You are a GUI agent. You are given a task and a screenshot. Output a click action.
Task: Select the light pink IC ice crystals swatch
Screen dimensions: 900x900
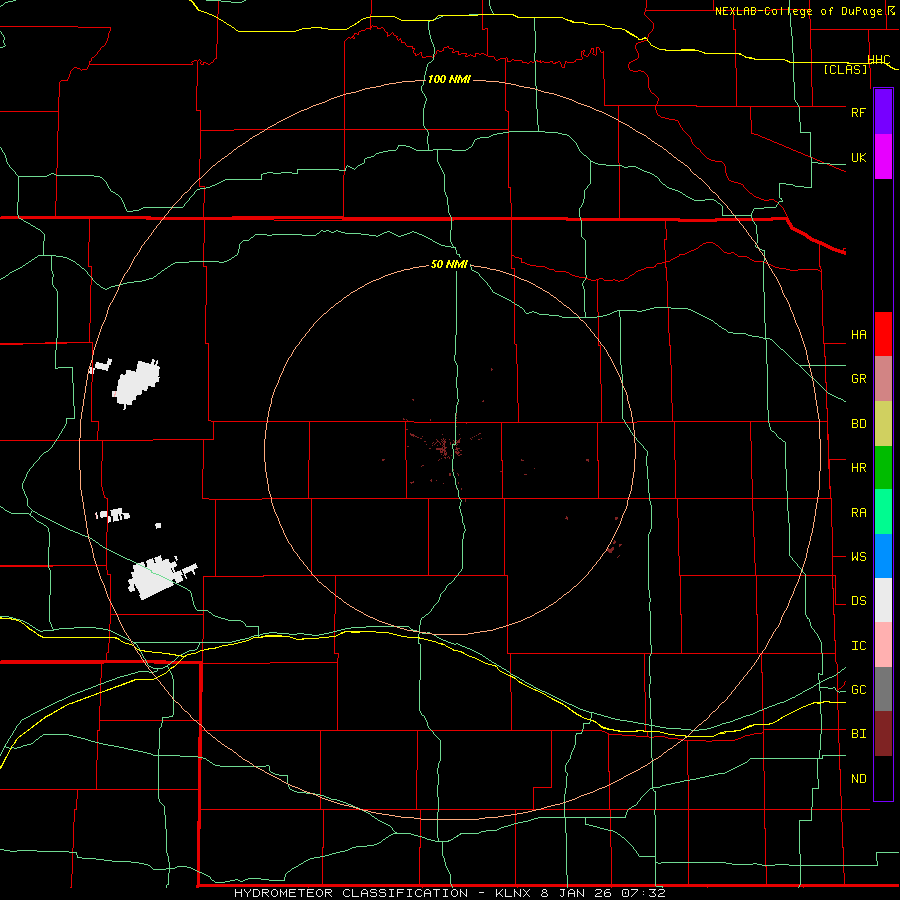(x=883, y=645)
